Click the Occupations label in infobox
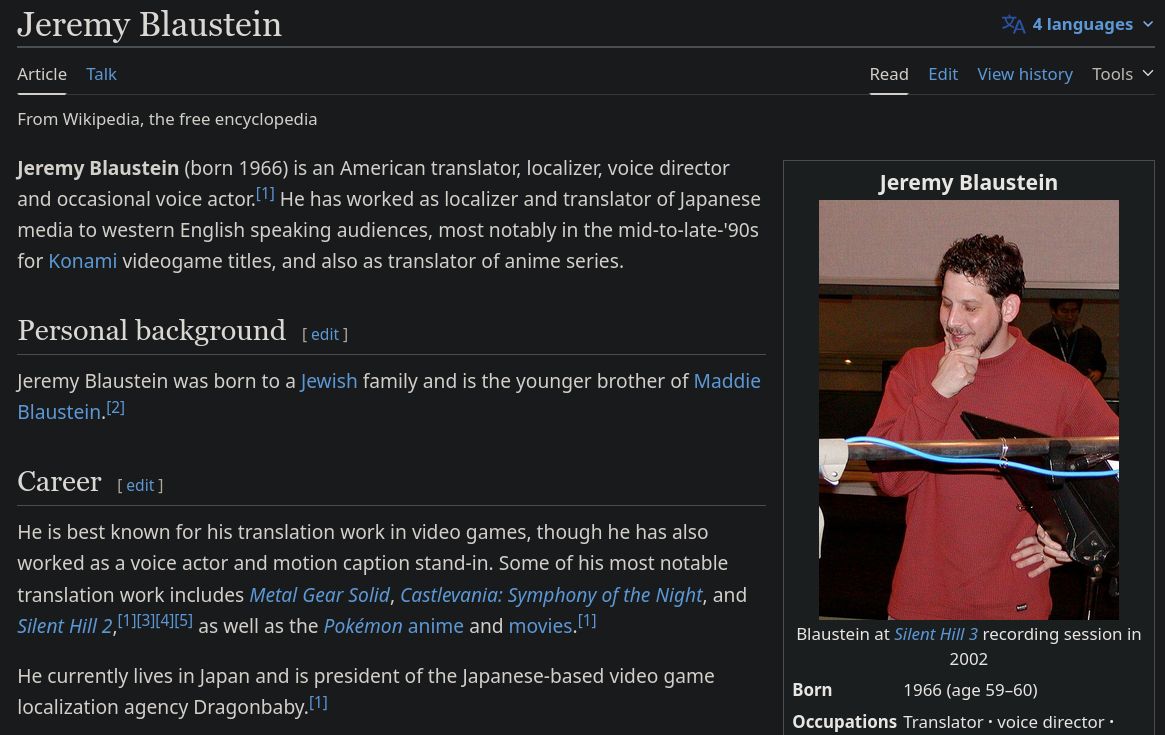Viewport: 1165px width, 735px height. [845, 722]
